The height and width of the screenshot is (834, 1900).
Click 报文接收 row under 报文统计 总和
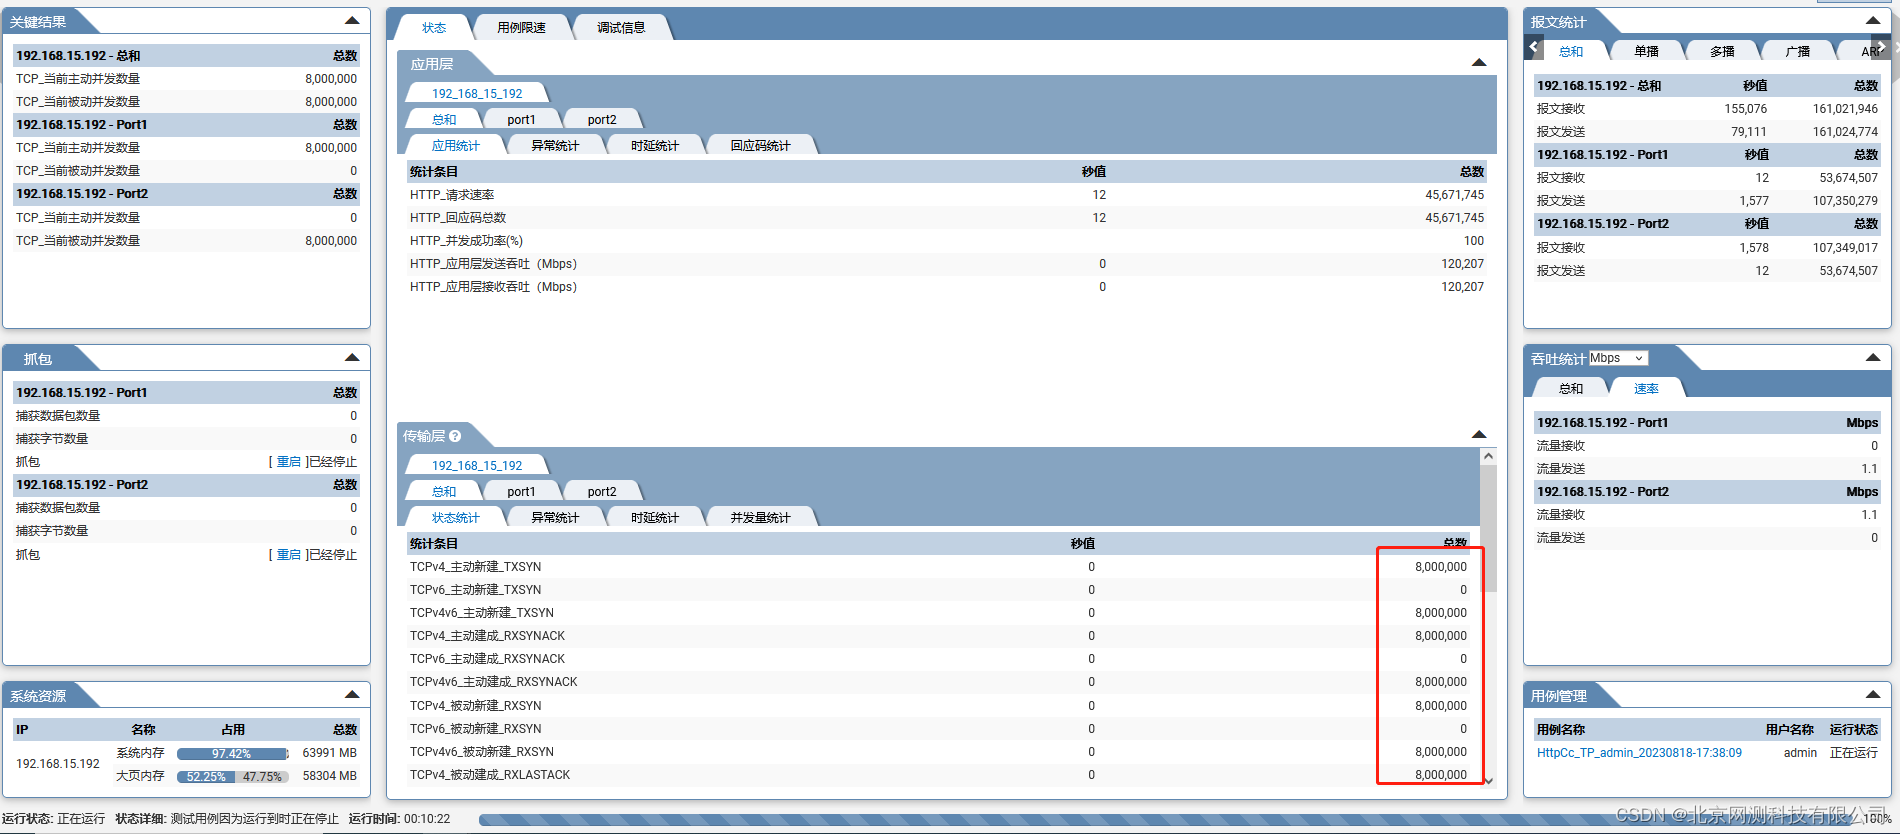(x=1707, y=109)
